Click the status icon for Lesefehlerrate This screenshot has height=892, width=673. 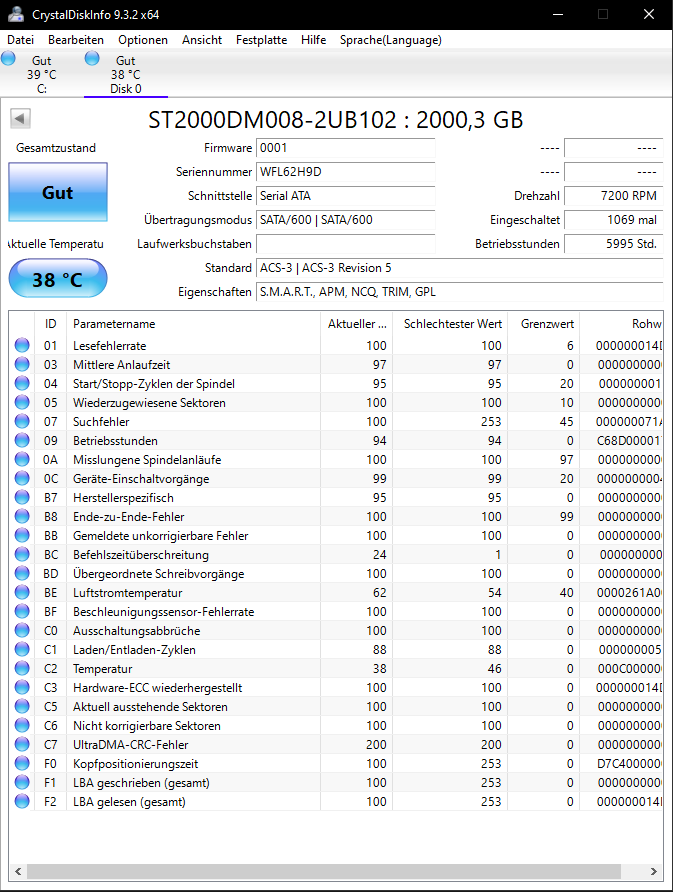22,345
